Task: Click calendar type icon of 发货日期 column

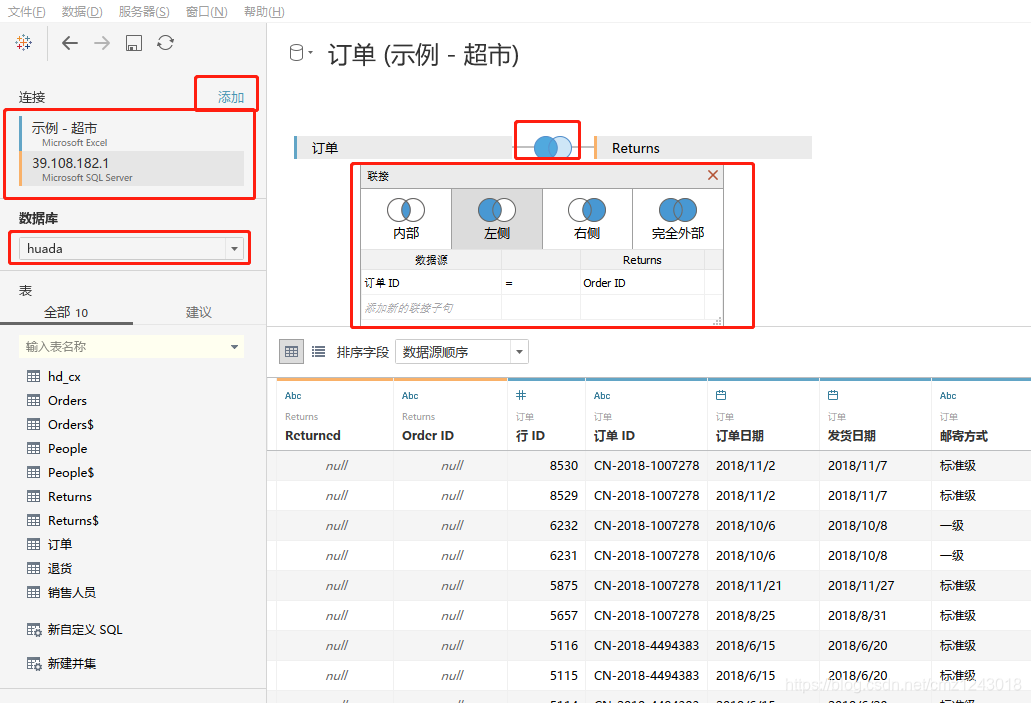Action: pos(833,395)
